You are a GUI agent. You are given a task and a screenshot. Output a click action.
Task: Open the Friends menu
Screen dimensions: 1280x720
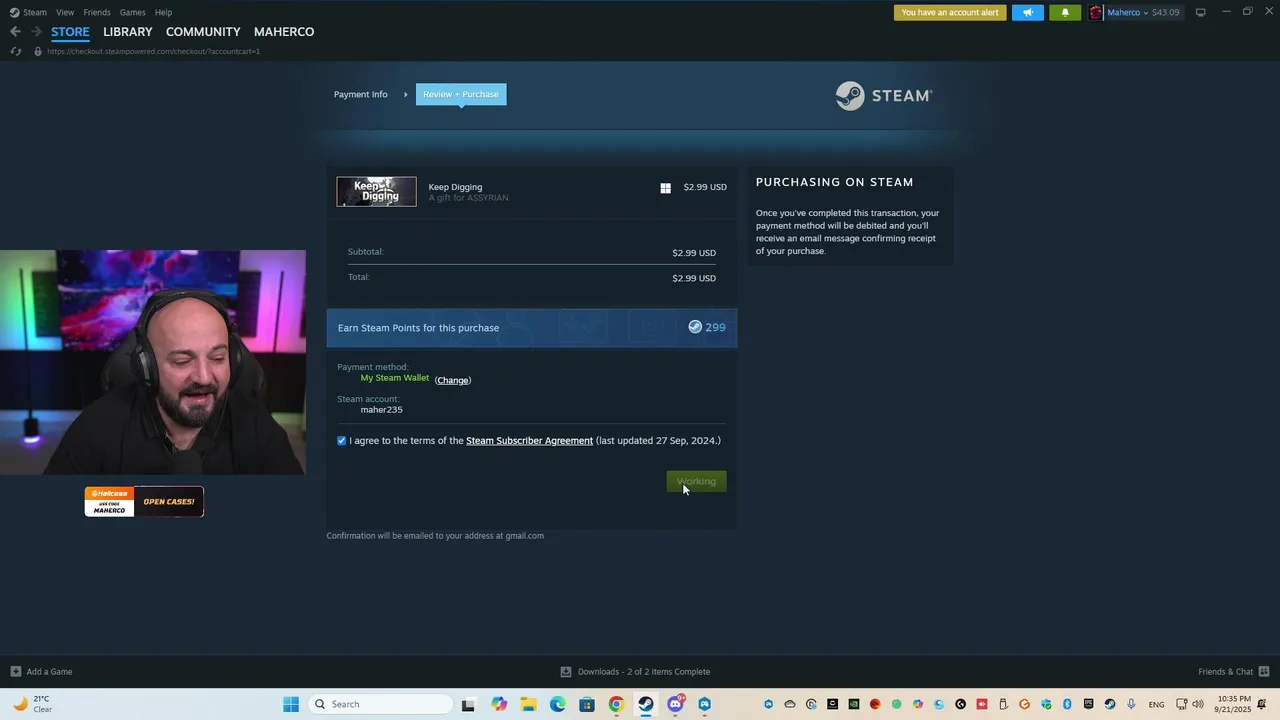click(97, 12)
